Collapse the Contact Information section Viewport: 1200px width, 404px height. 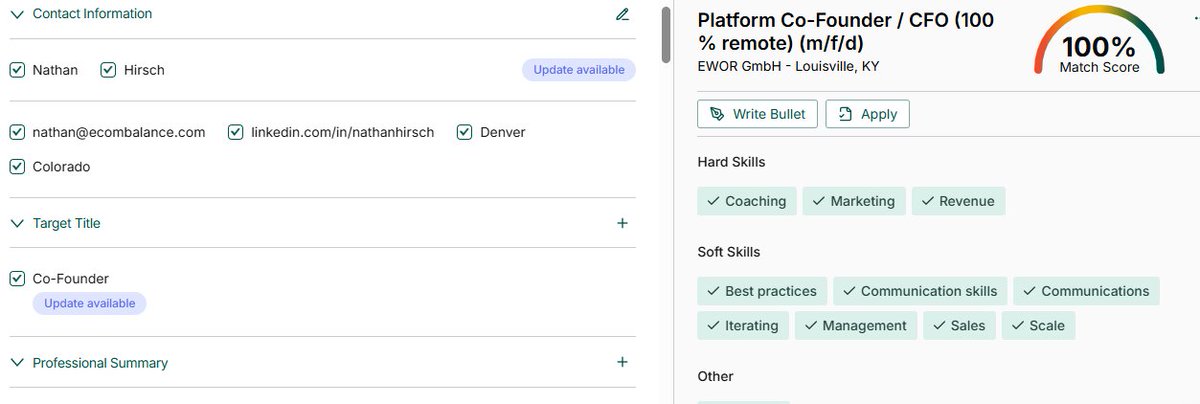coord(17,14)
